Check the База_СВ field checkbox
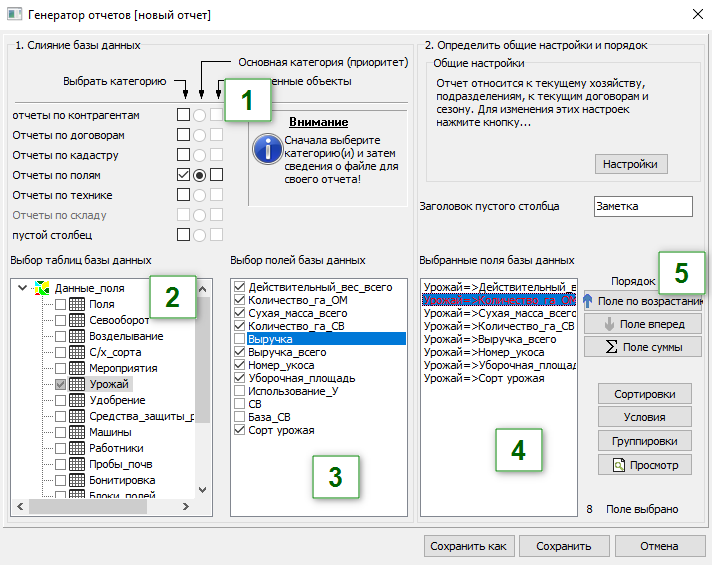 [240, 416]
